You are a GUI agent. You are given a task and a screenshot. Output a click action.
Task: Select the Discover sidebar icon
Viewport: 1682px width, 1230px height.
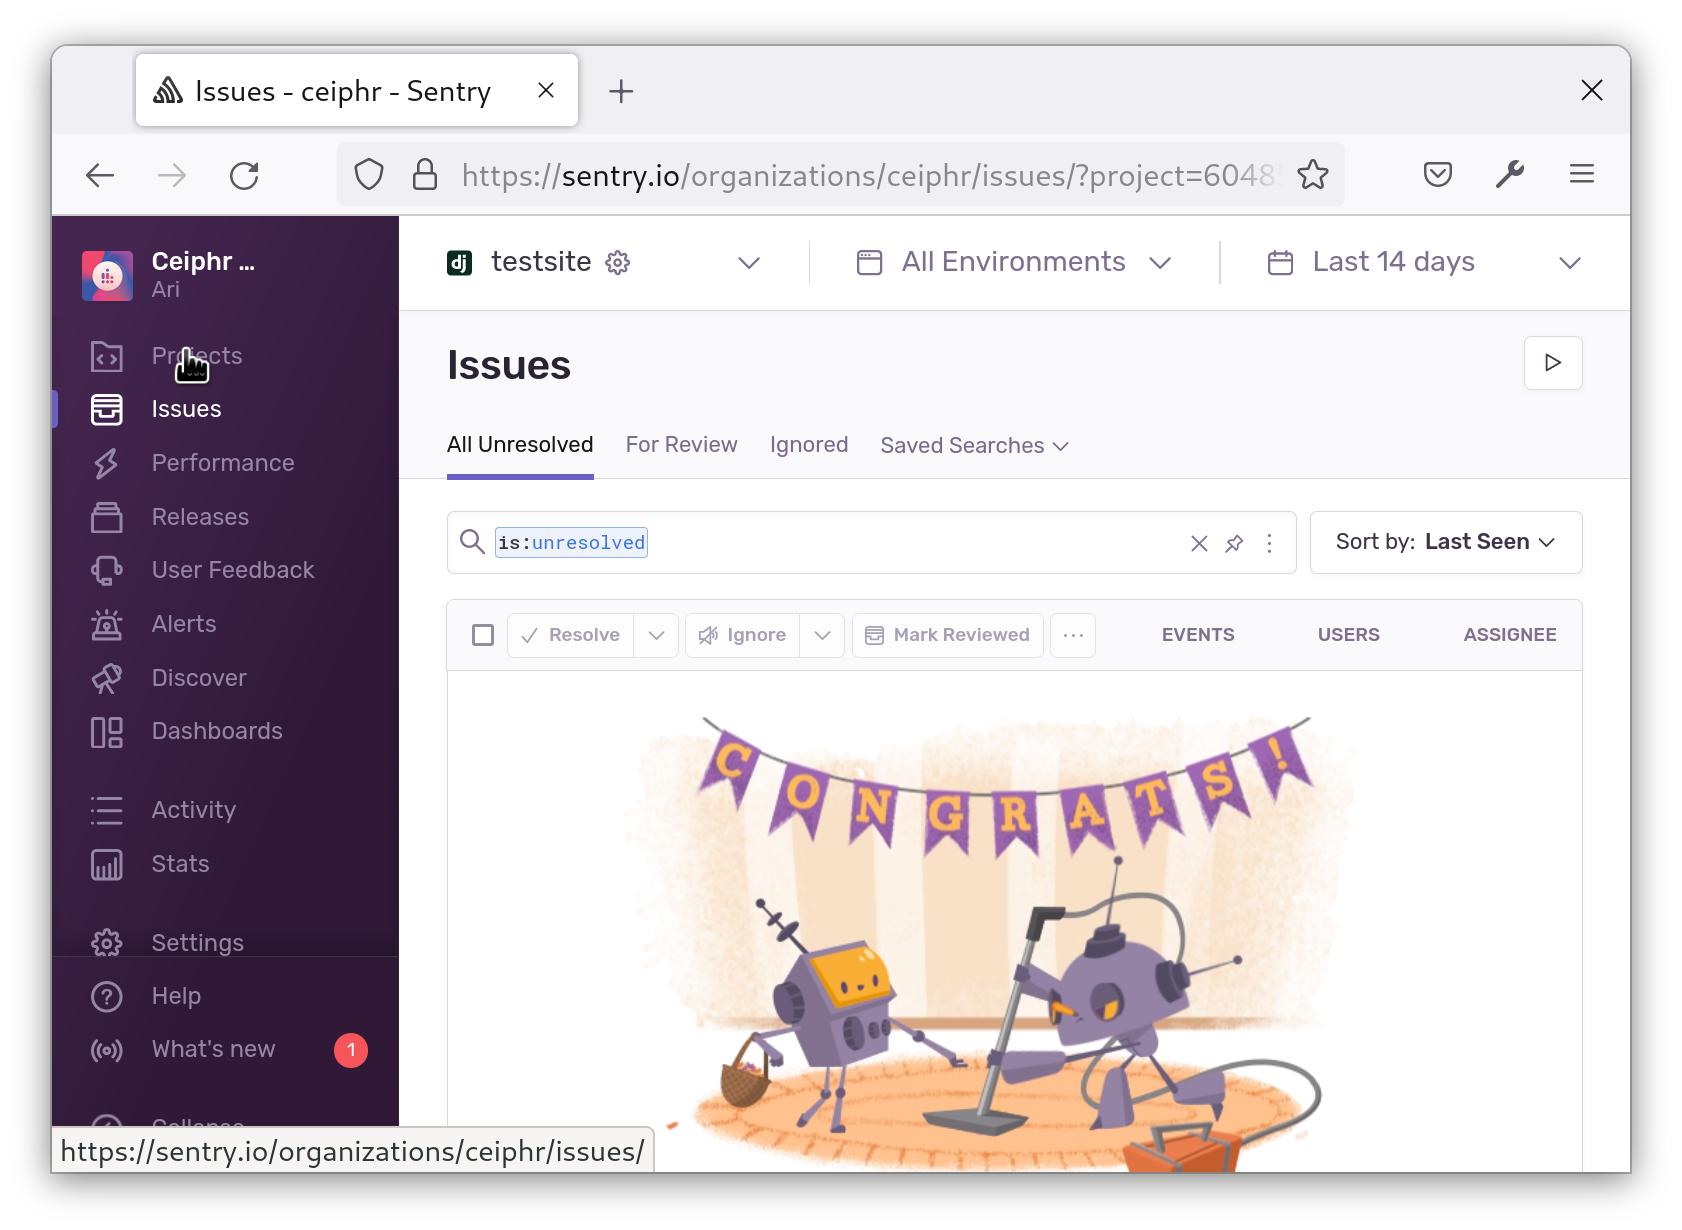tap(106, 677)
